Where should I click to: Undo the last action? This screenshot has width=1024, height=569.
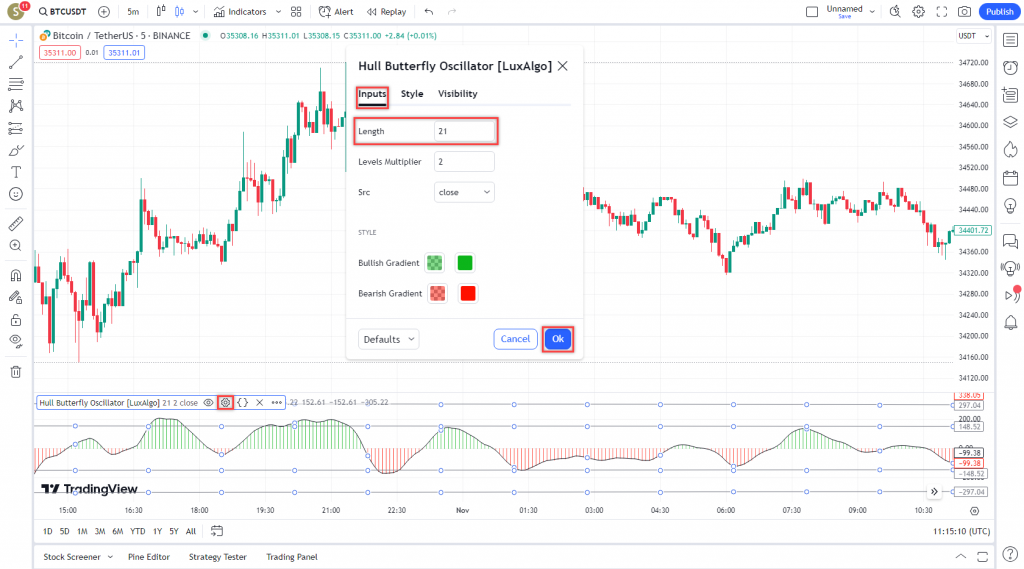tap(428, 12)
